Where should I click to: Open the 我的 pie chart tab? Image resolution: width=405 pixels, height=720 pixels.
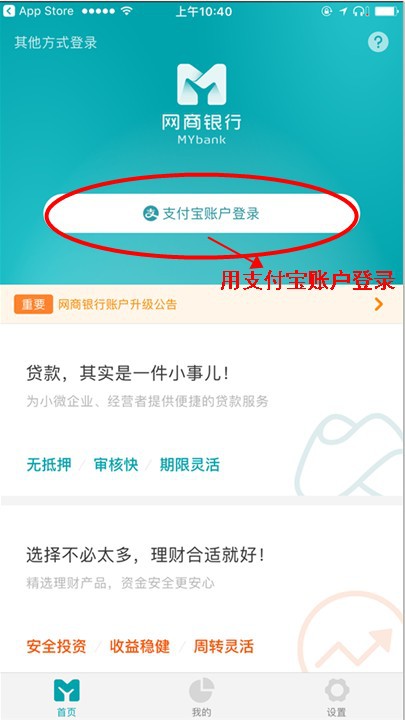click(x=202, y=690)
